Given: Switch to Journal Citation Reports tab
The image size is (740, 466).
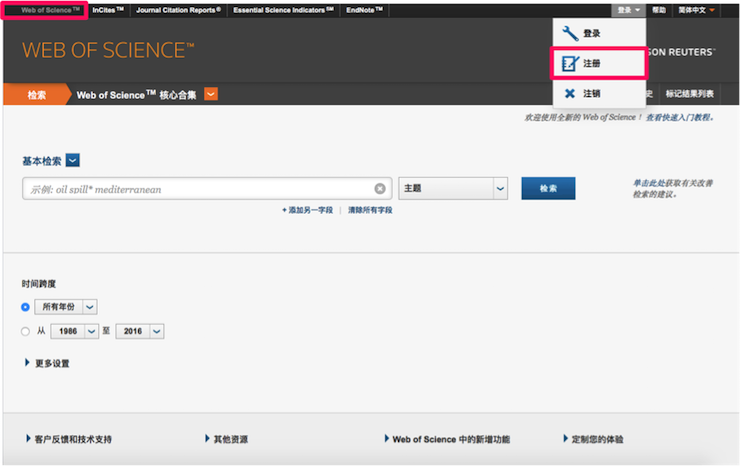Looking at the screenshot, I should (178, 10).
